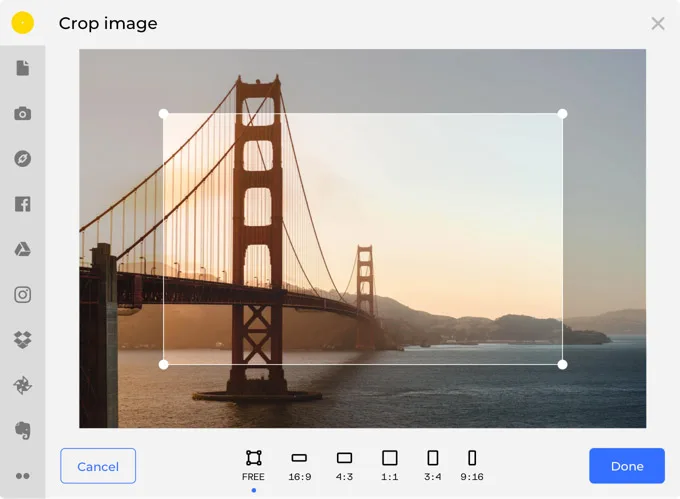This screenshot has height=499, width=680.
Task: Pick the 9:16 vertical crop preset
Action: point(472,465)
